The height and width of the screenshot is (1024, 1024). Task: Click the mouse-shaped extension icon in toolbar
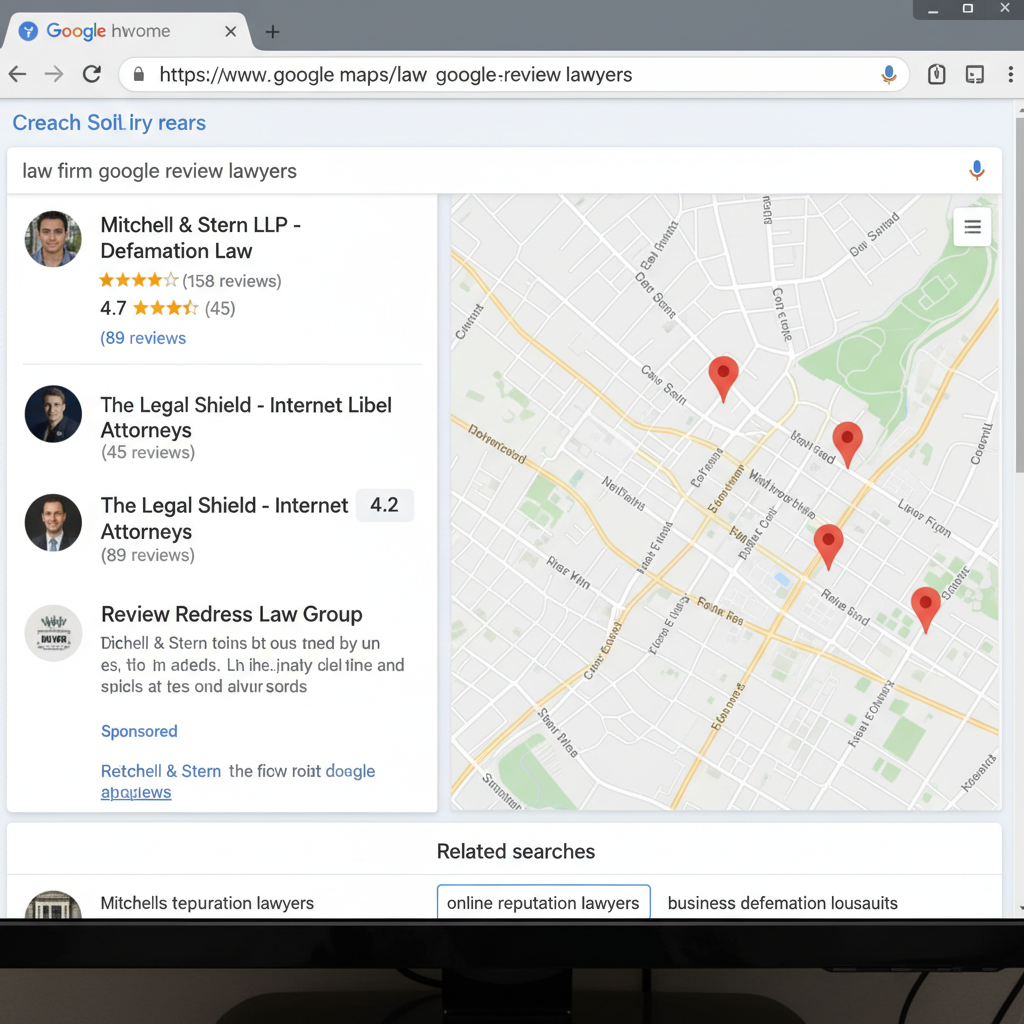click(936, 74)
